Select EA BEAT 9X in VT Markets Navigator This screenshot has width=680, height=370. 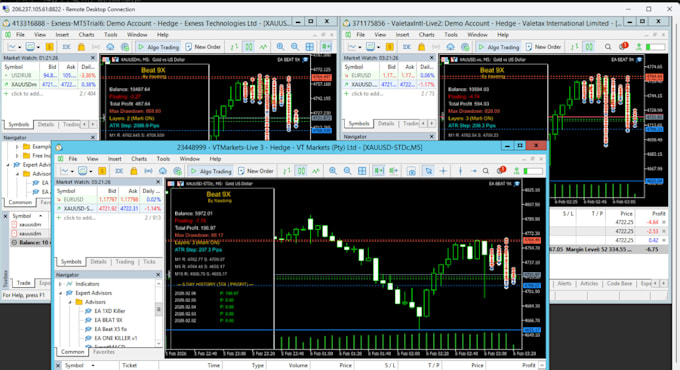pyautogui.click(x=108, y=320)
